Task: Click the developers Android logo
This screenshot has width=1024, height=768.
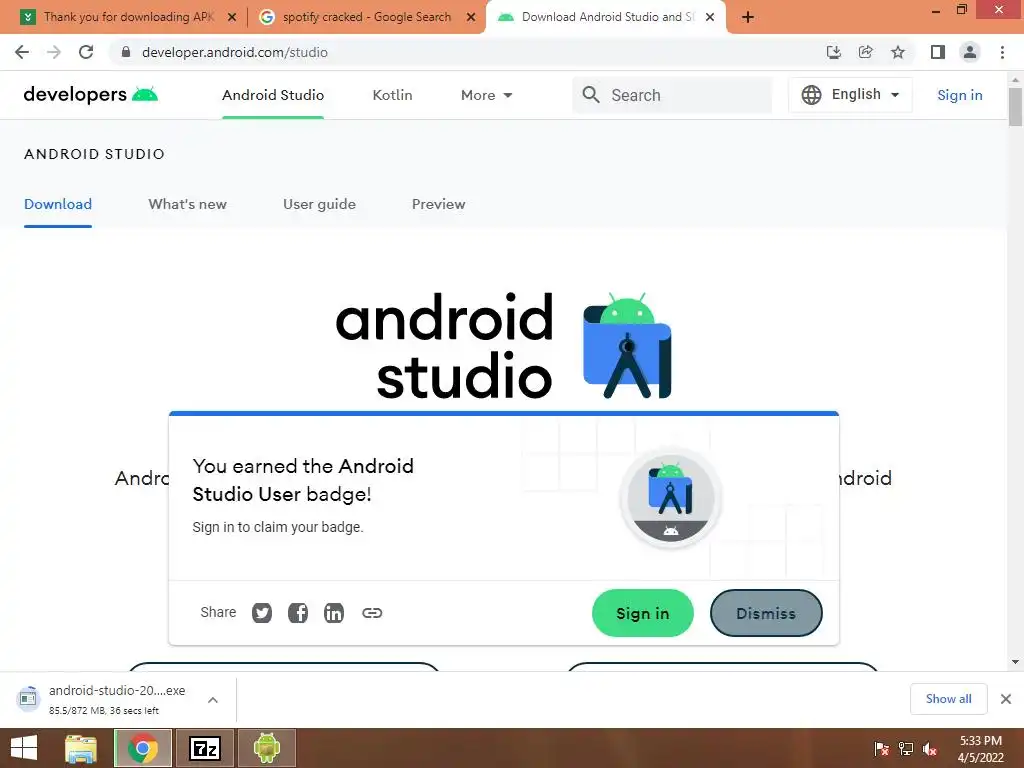Action: [91, 95]
